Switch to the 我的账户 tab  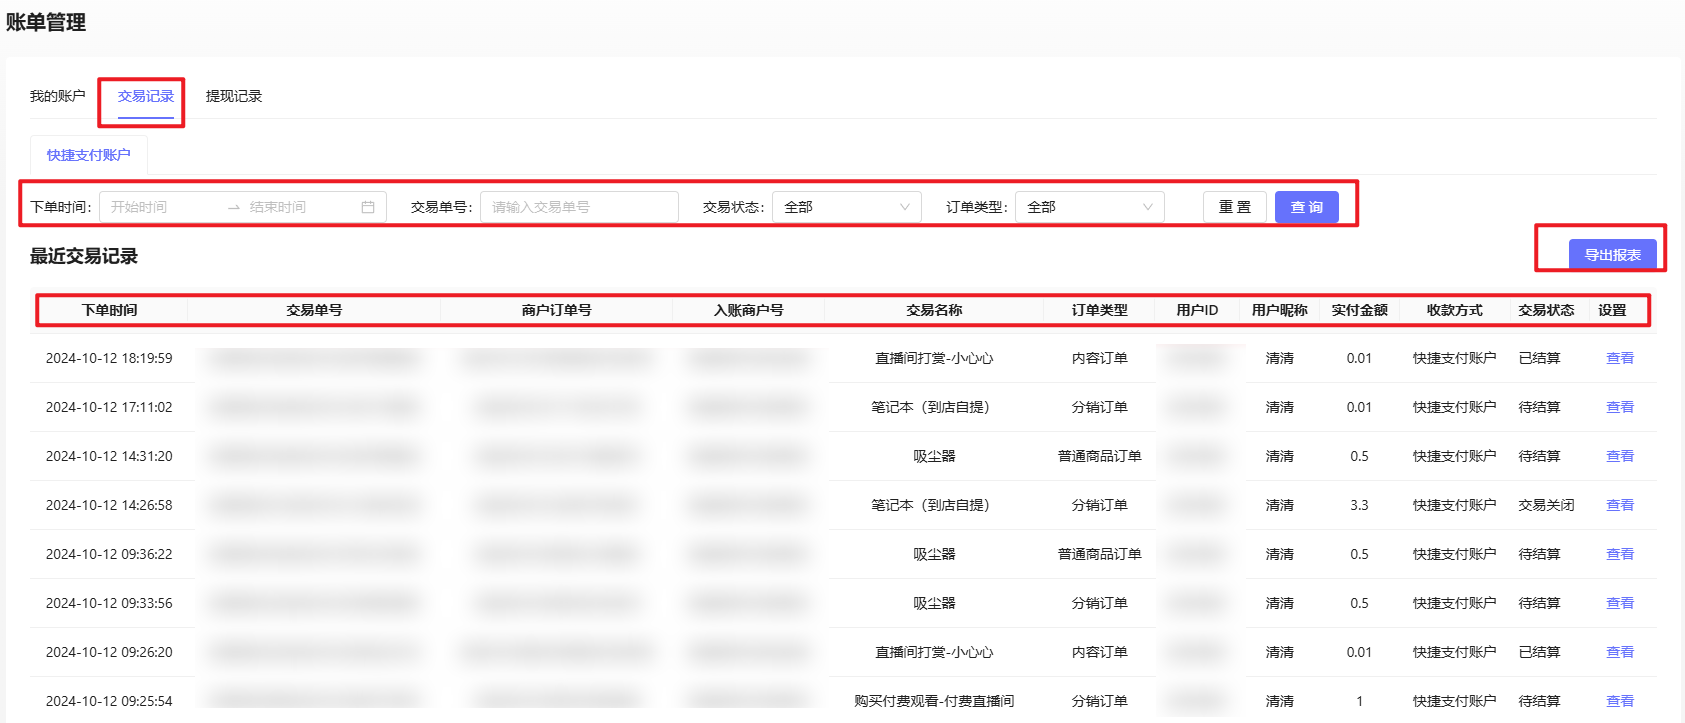57,96
